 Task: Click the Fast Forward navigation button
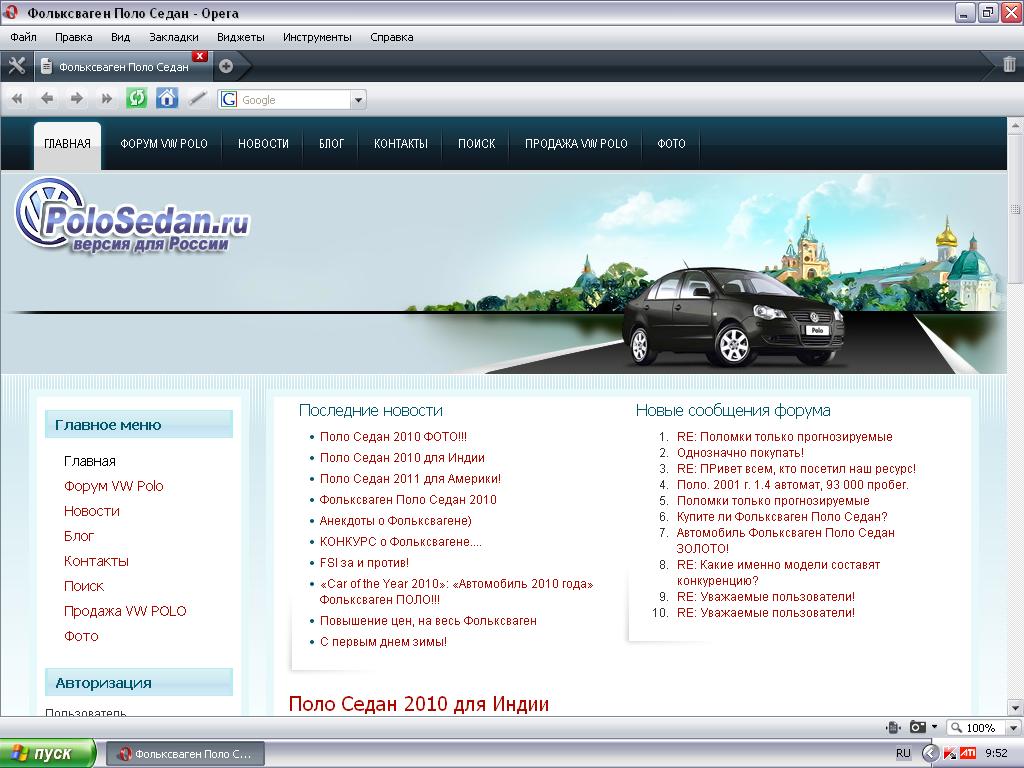(x=106, y=98)
